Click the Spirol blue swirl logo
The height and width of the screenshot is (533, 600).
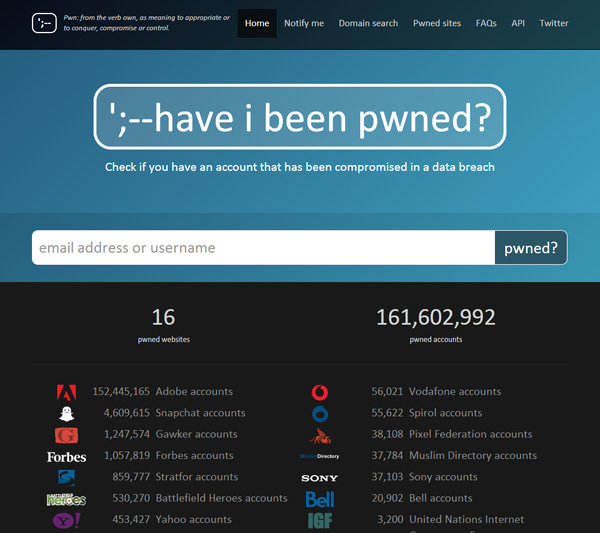[320, 414]
